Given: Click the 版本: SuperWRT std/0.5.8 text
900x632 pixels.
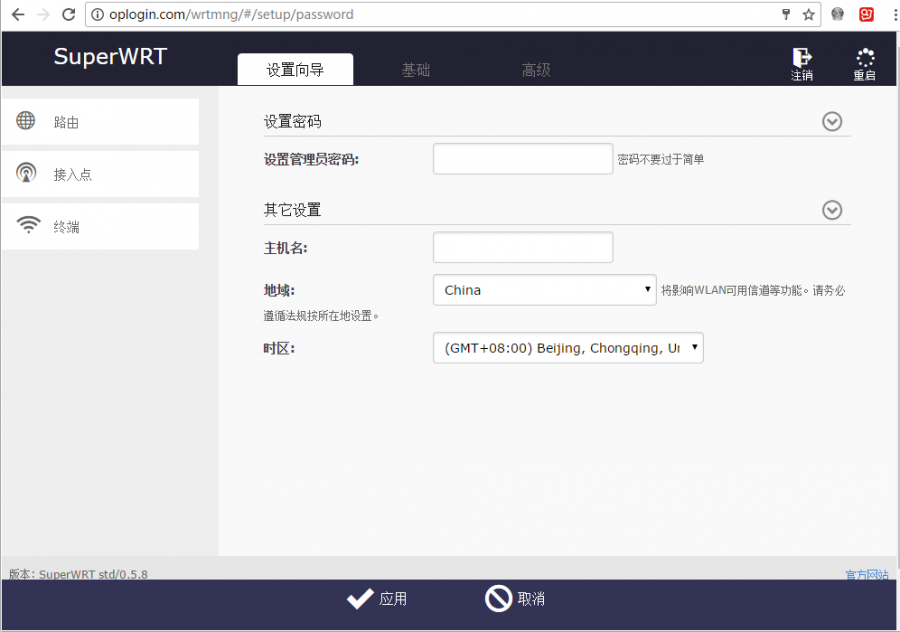Looking at the screenshot, I should 78,574.
